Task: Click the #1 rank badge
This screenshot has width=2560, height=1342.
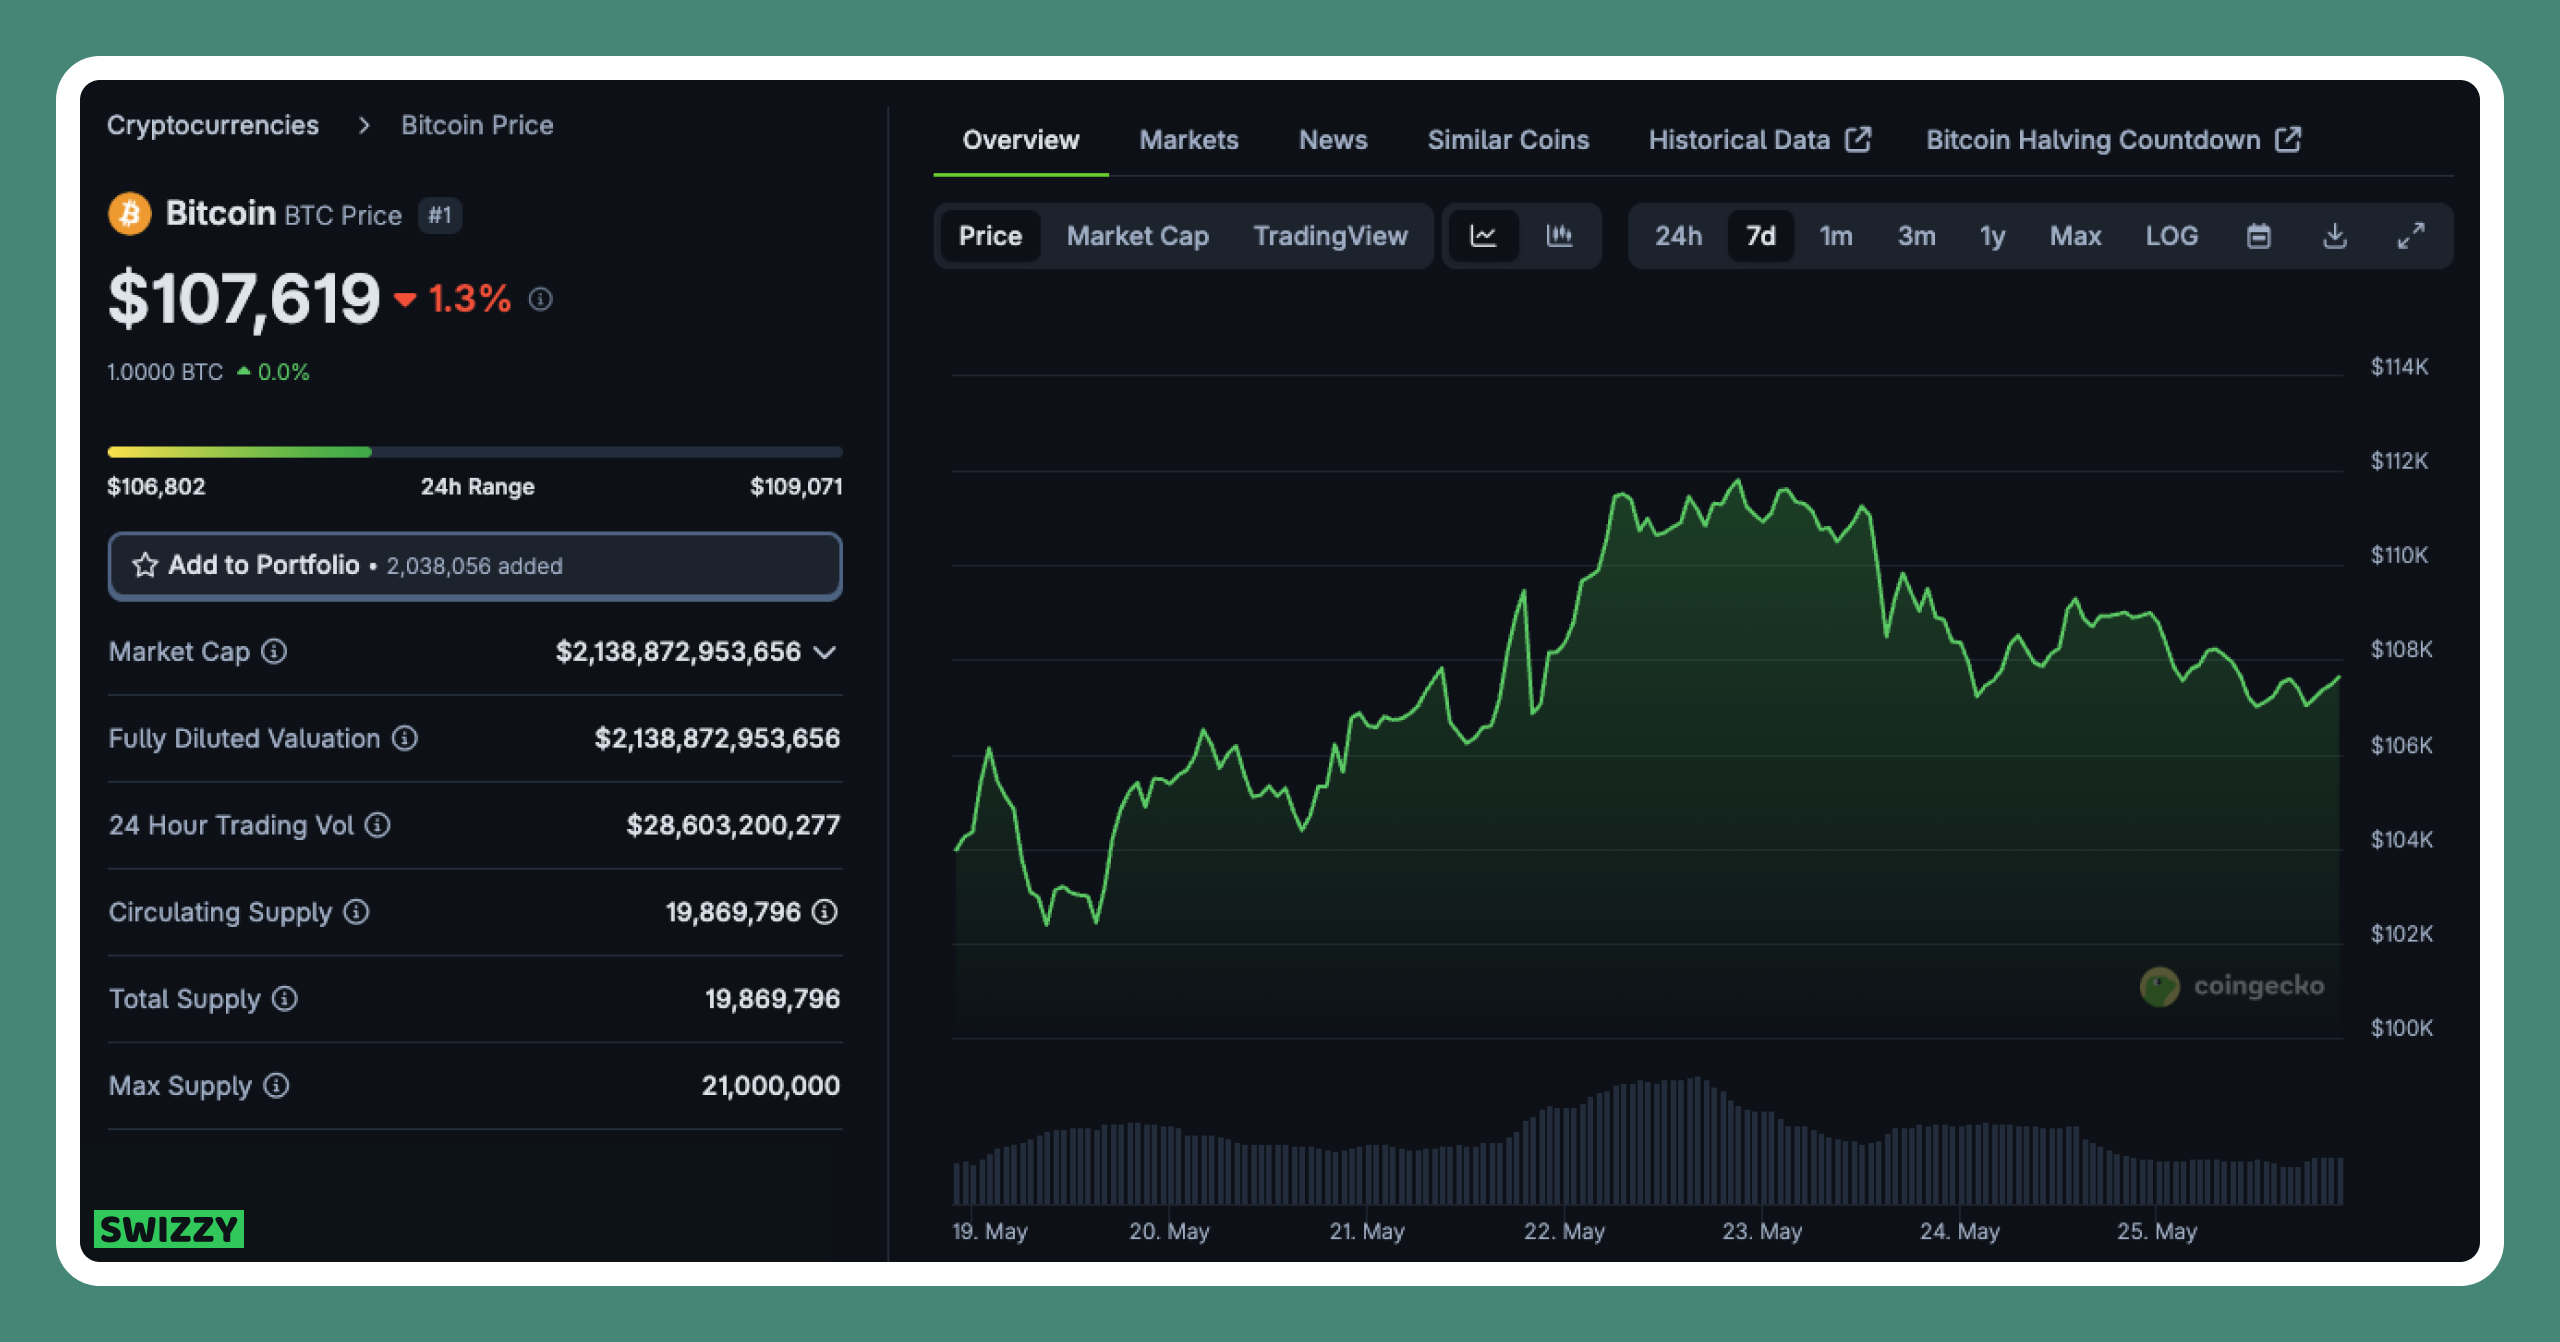Action: tap(440, 215)
